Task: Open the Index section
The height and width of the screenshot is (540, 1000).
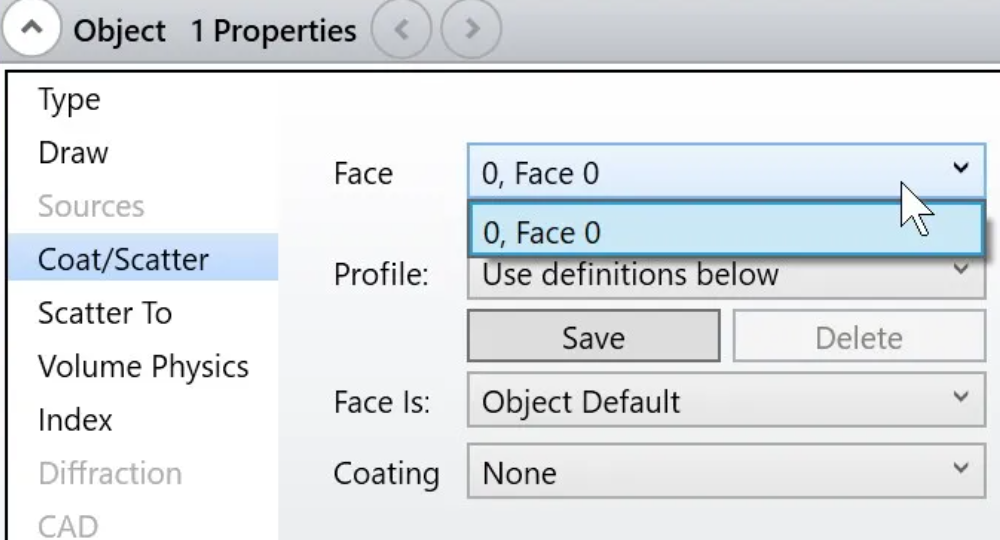Action: [x=75, y=420]
